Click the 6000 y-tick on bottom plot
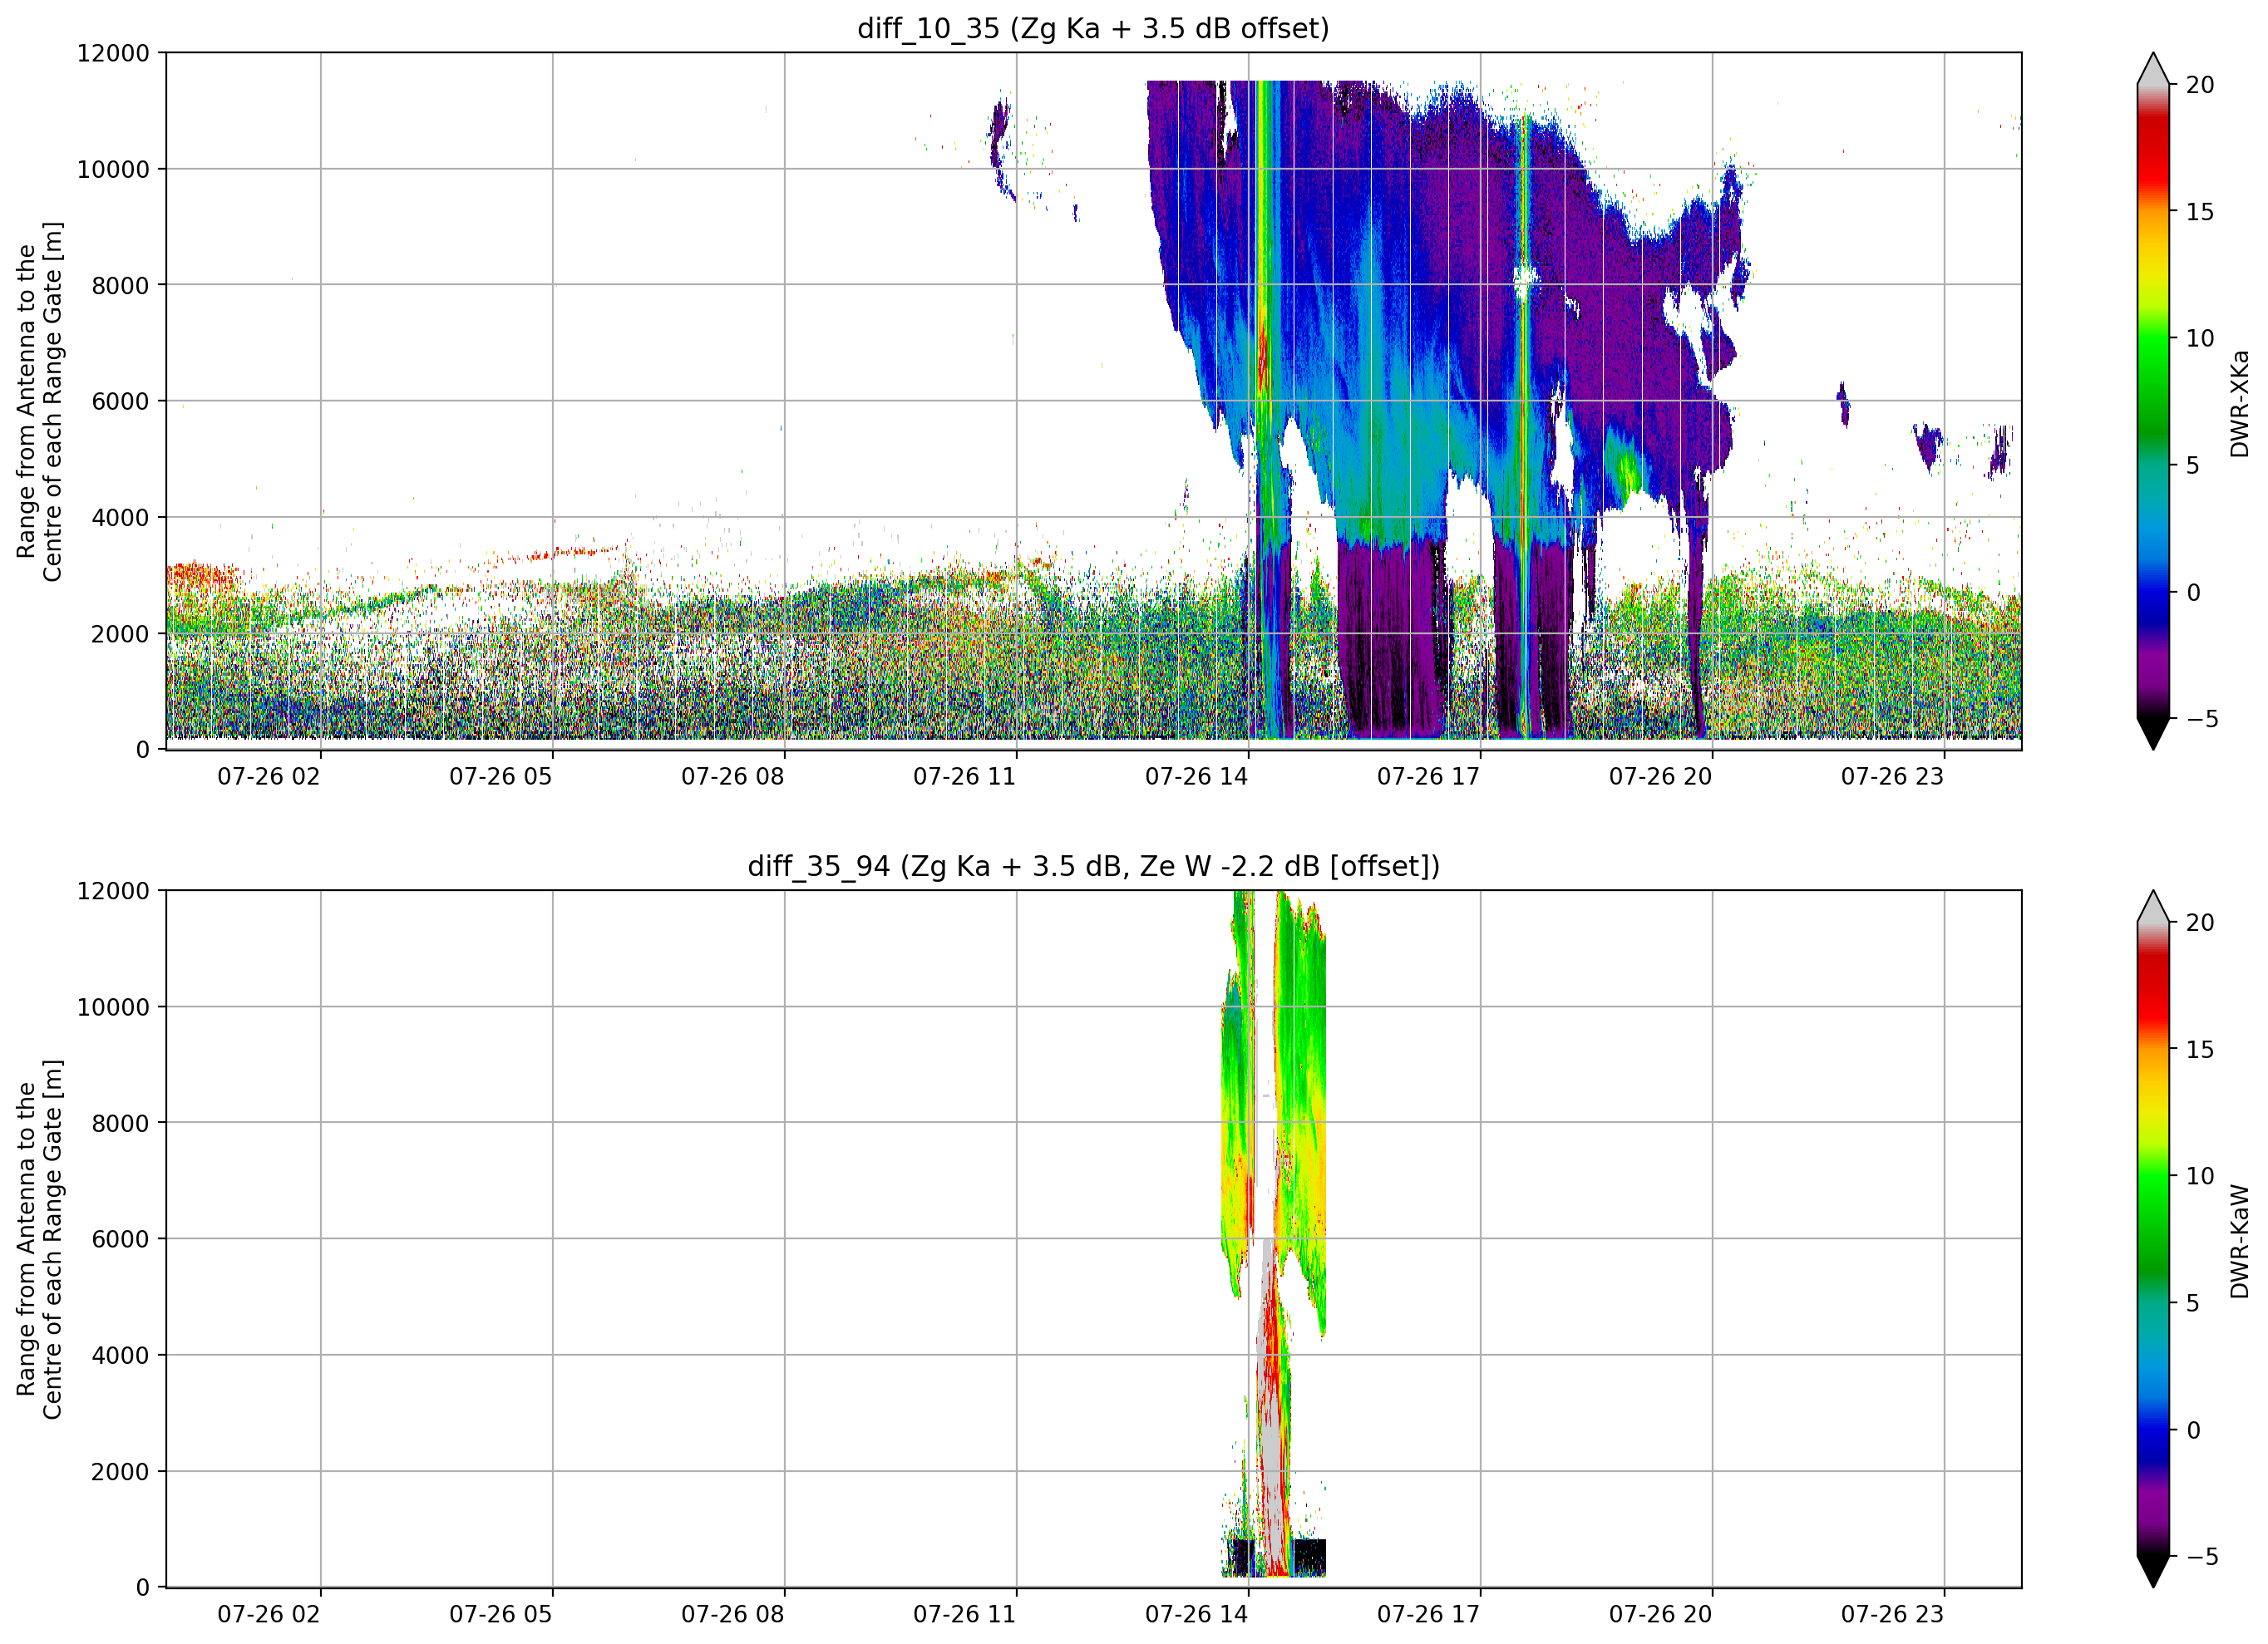The image size is (2268, 1644). (120, 1239)
